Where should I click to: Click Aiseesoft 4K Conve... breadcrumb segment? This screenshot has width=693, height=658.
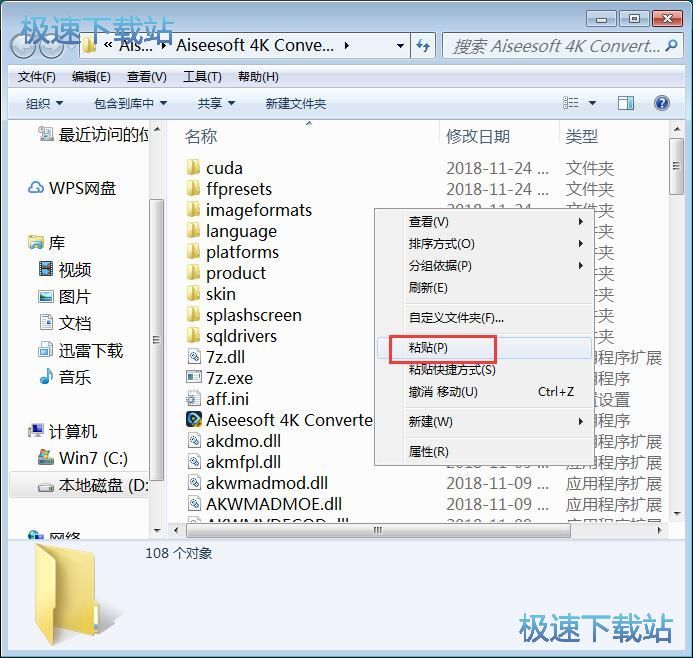tap(255, 46)
